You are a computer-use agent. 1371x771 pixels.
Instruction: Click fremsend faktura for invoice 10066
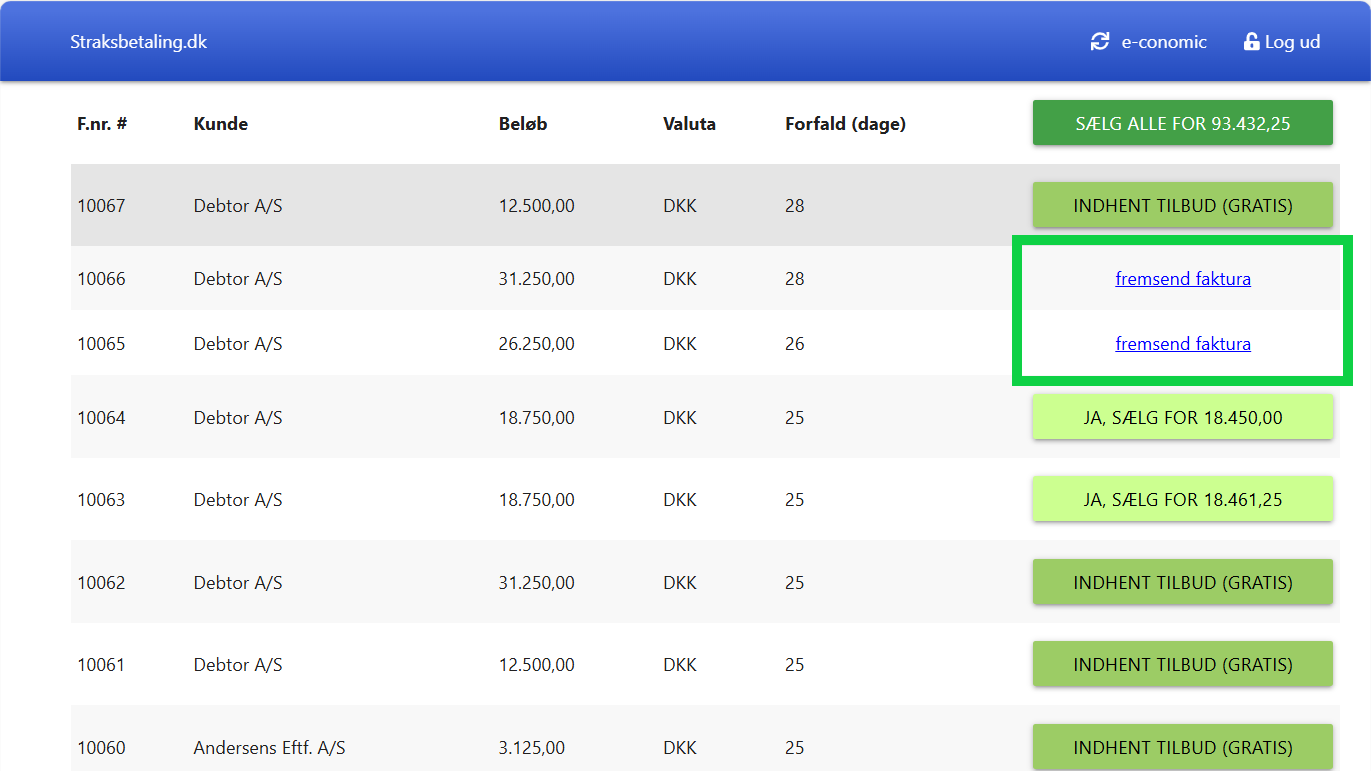click(1182, 279)
